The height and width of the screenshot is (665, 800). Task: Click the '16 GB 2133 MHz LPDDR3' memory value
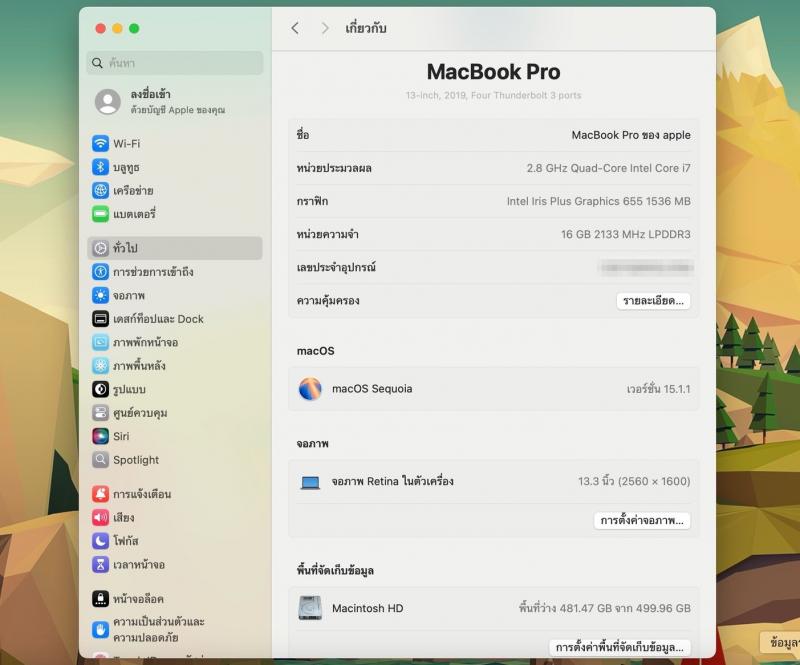[x=626, y=234]
